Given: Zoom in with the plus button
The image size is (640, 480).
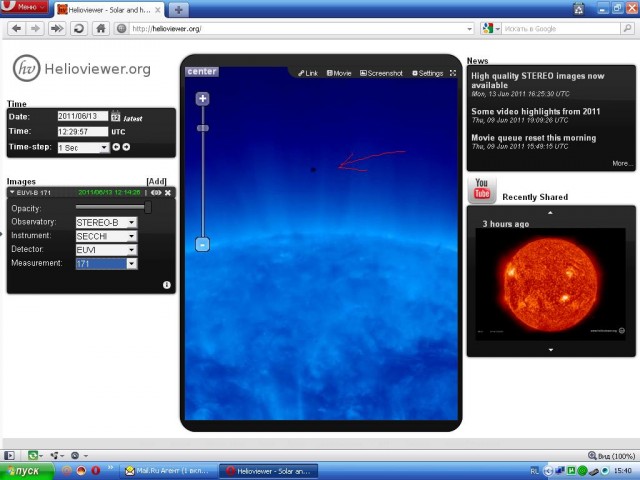Looking at the screenshot, I should [202, 98].
